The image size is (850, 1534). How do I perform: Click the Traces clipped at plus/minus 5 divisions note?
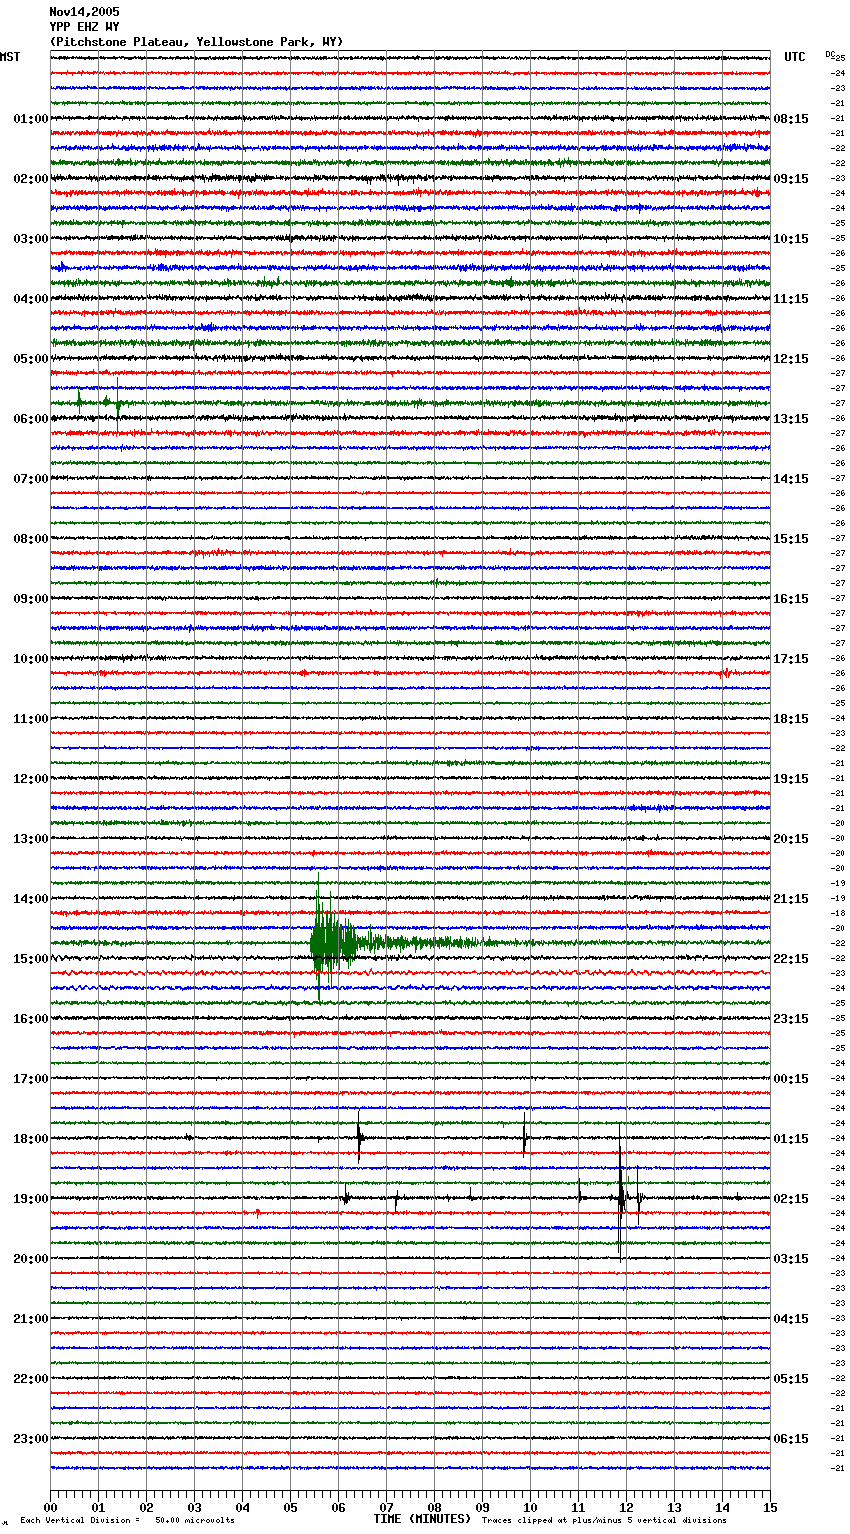point(604,1520)
